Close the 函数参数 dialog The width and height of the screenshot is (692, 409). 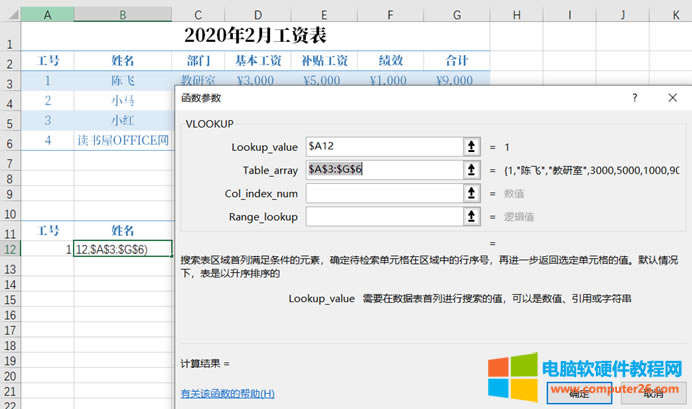[x=672, y=98]
